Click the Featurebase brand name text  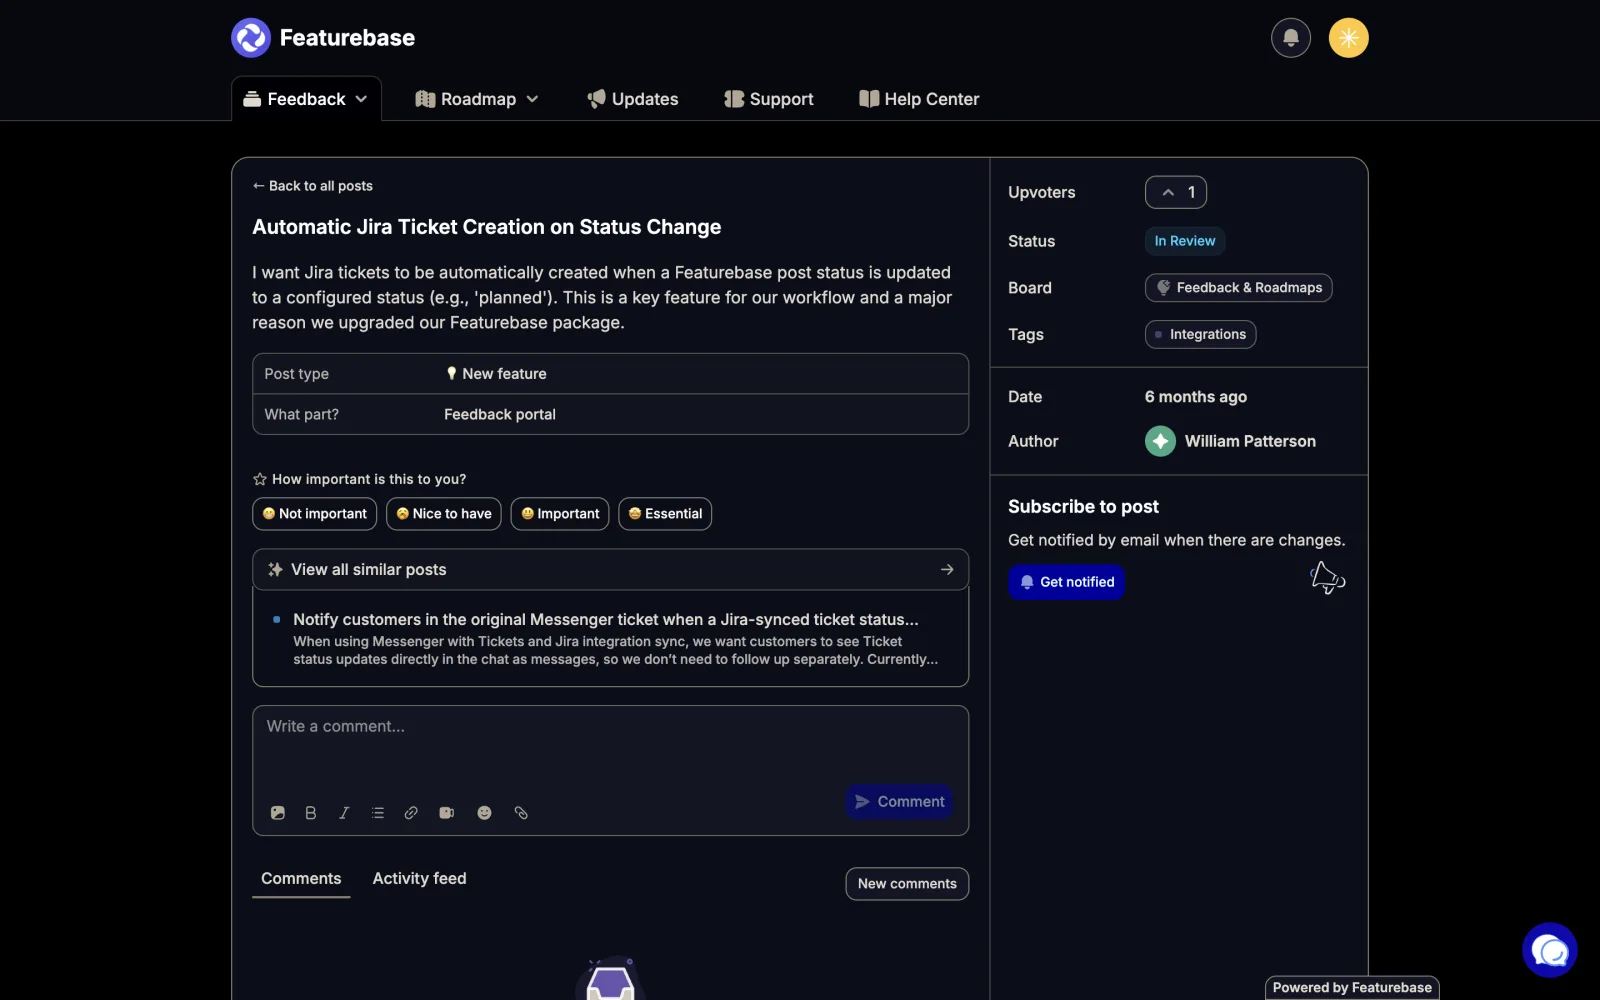click(347, 38)
